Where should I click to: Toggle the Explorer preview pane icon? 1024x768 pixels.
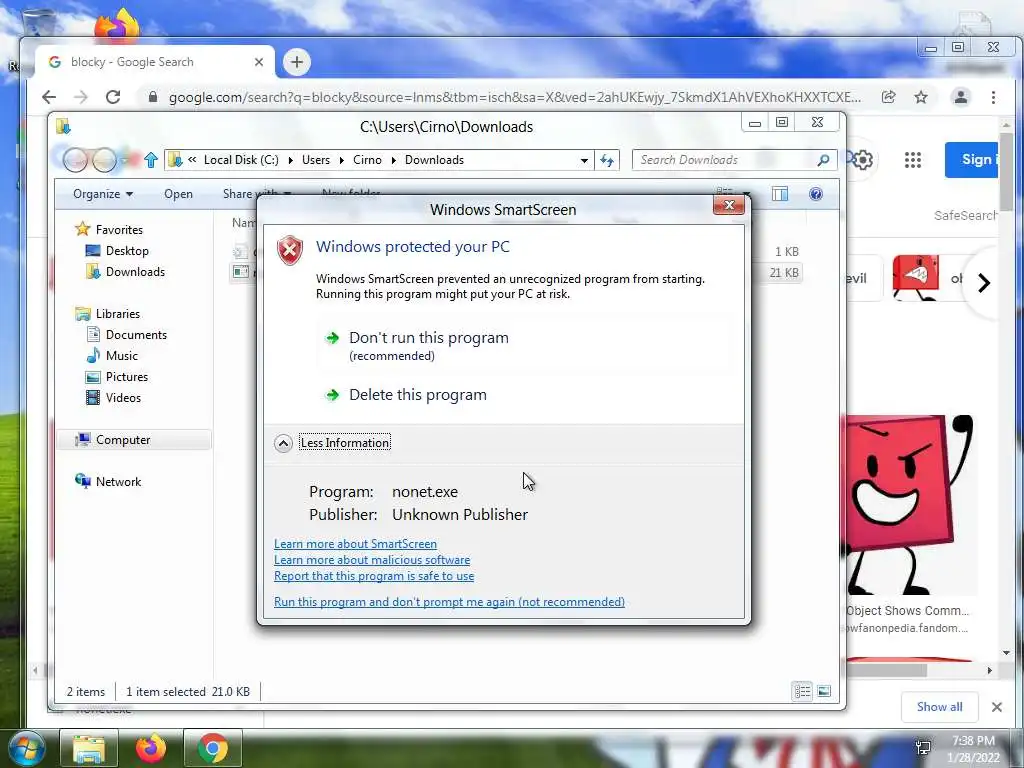[x=780, y=194]
